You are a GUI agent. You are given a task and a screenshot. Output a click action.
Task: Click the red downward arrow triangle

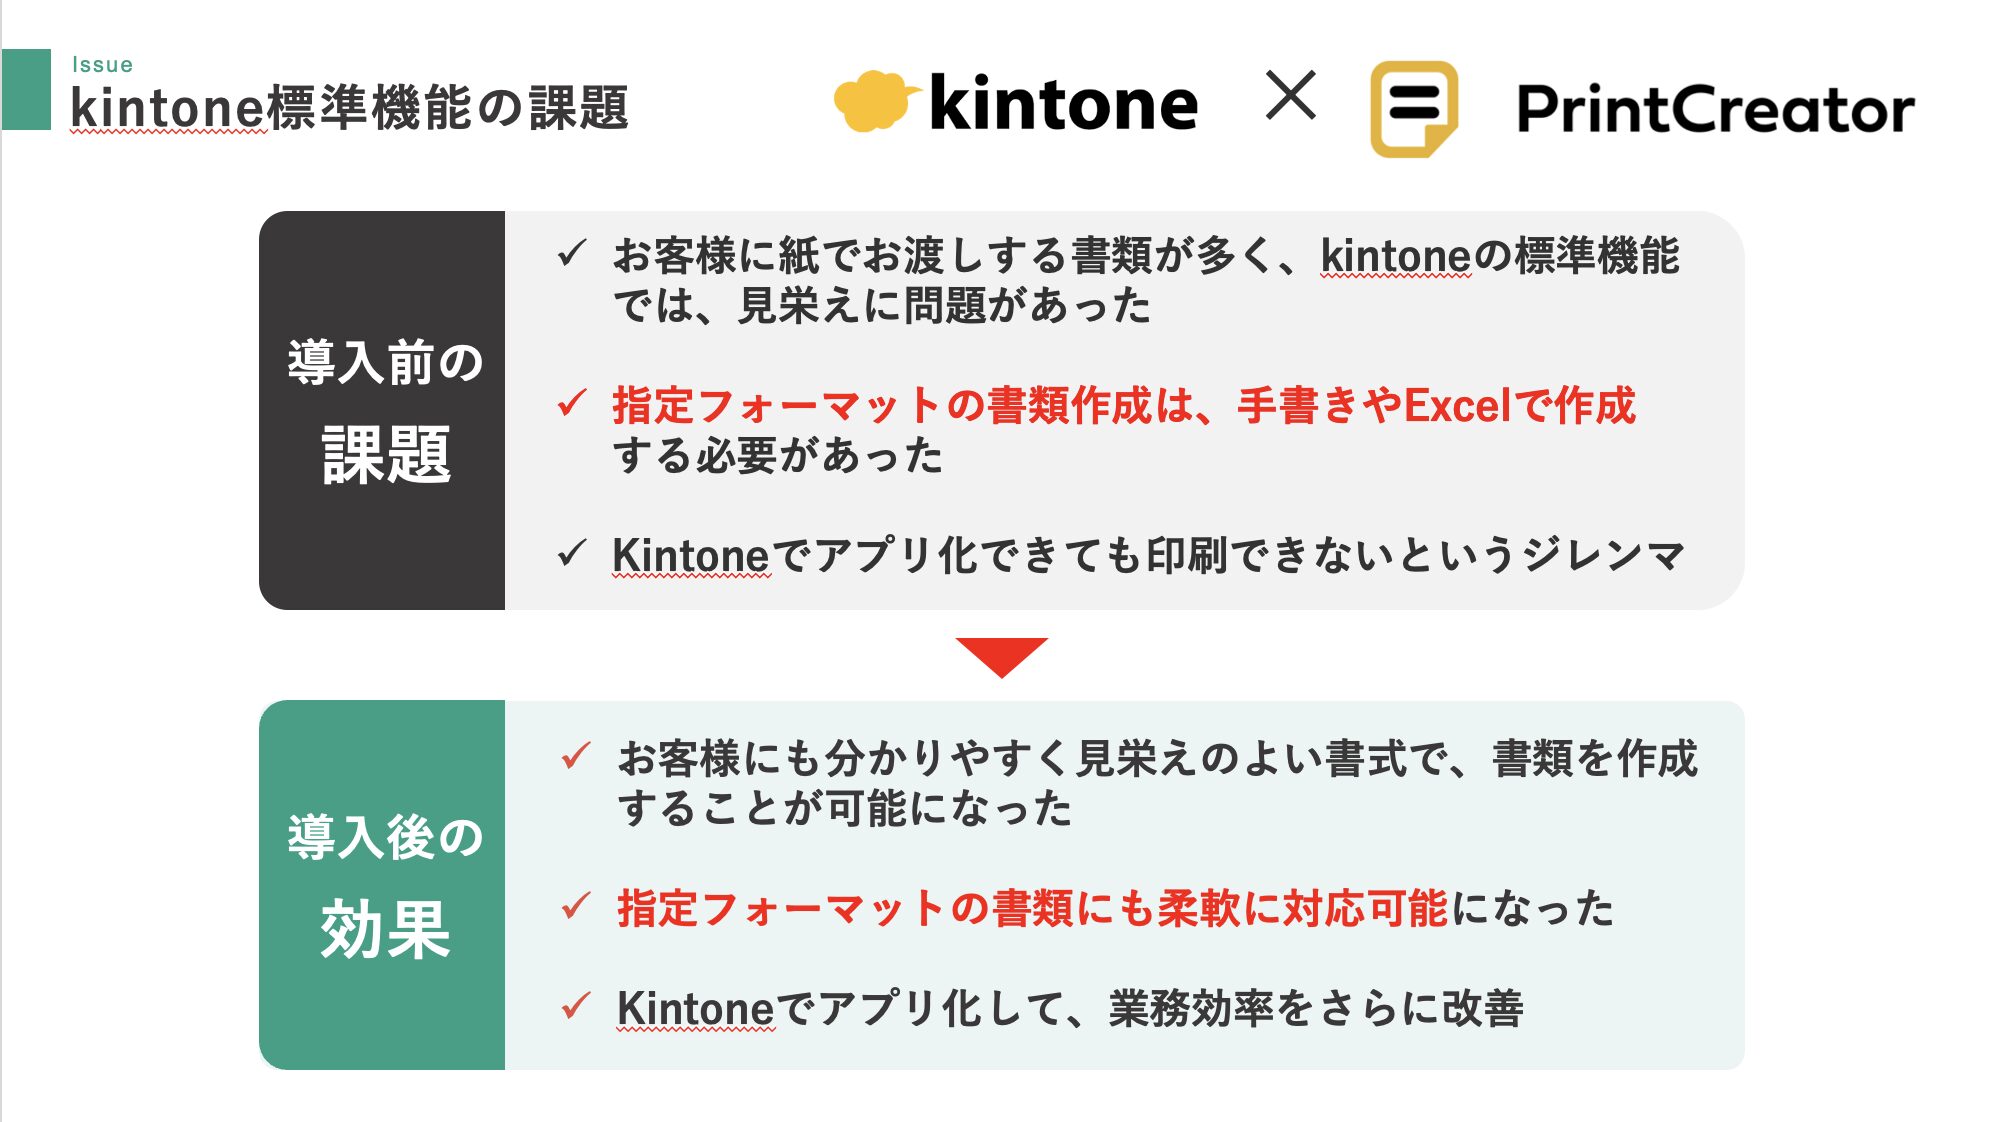click(1001, 657)
